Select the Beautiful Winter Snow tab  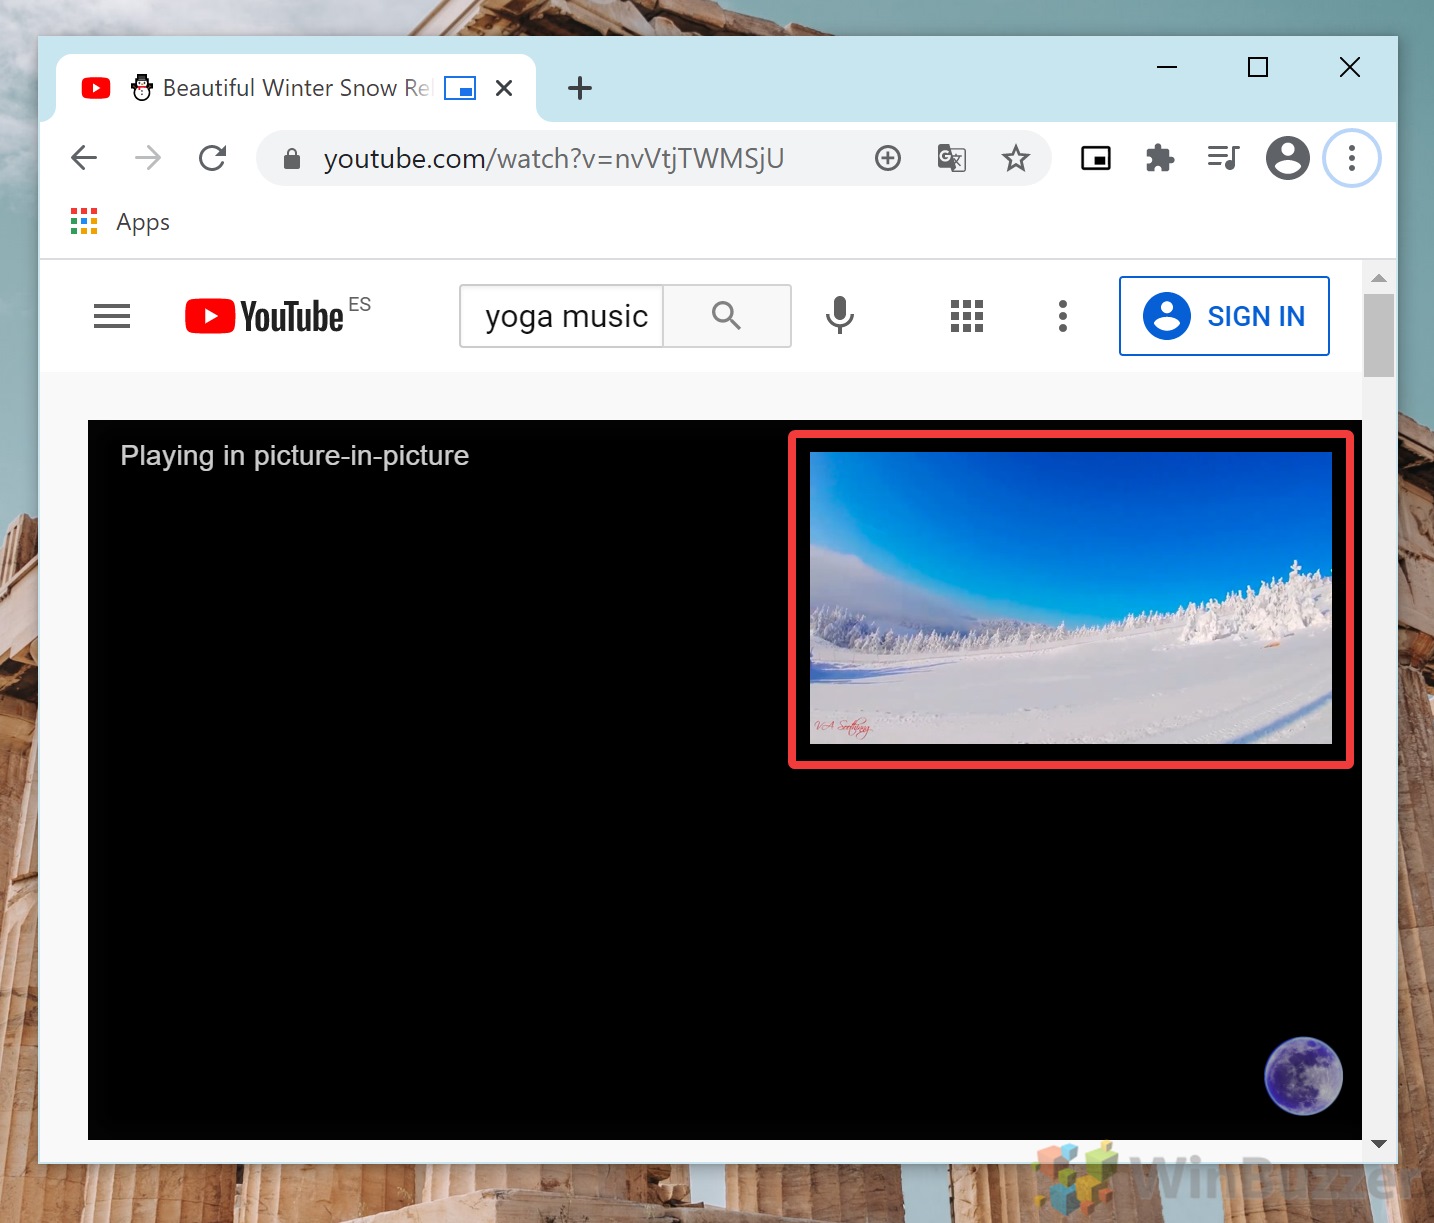tap(295, 88)
